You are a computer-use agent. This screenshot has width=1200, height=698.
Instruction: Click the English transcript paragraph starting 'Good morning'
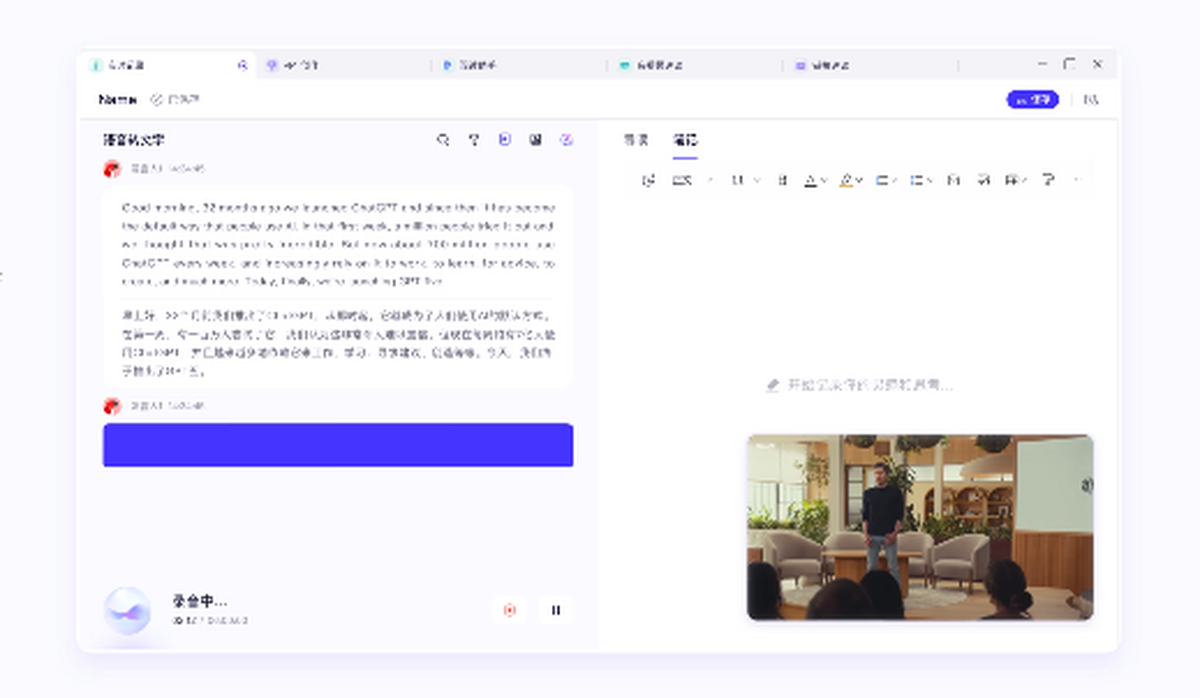pyautogui.click(x=338, y=244)
